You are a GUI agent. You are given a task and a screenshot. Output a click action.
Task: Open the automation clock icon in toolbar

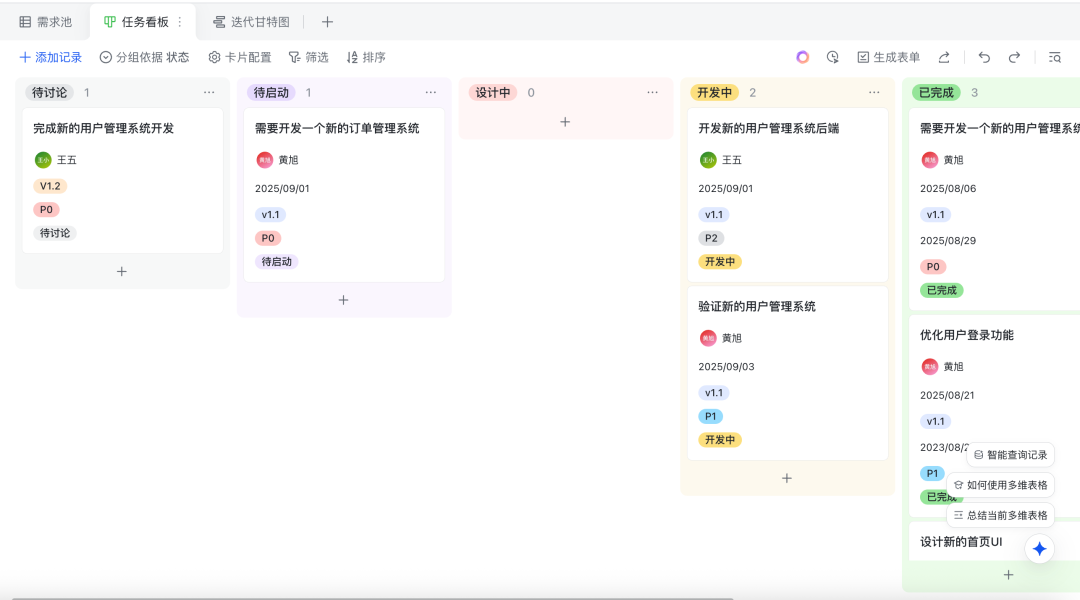(x=832, y=57)
